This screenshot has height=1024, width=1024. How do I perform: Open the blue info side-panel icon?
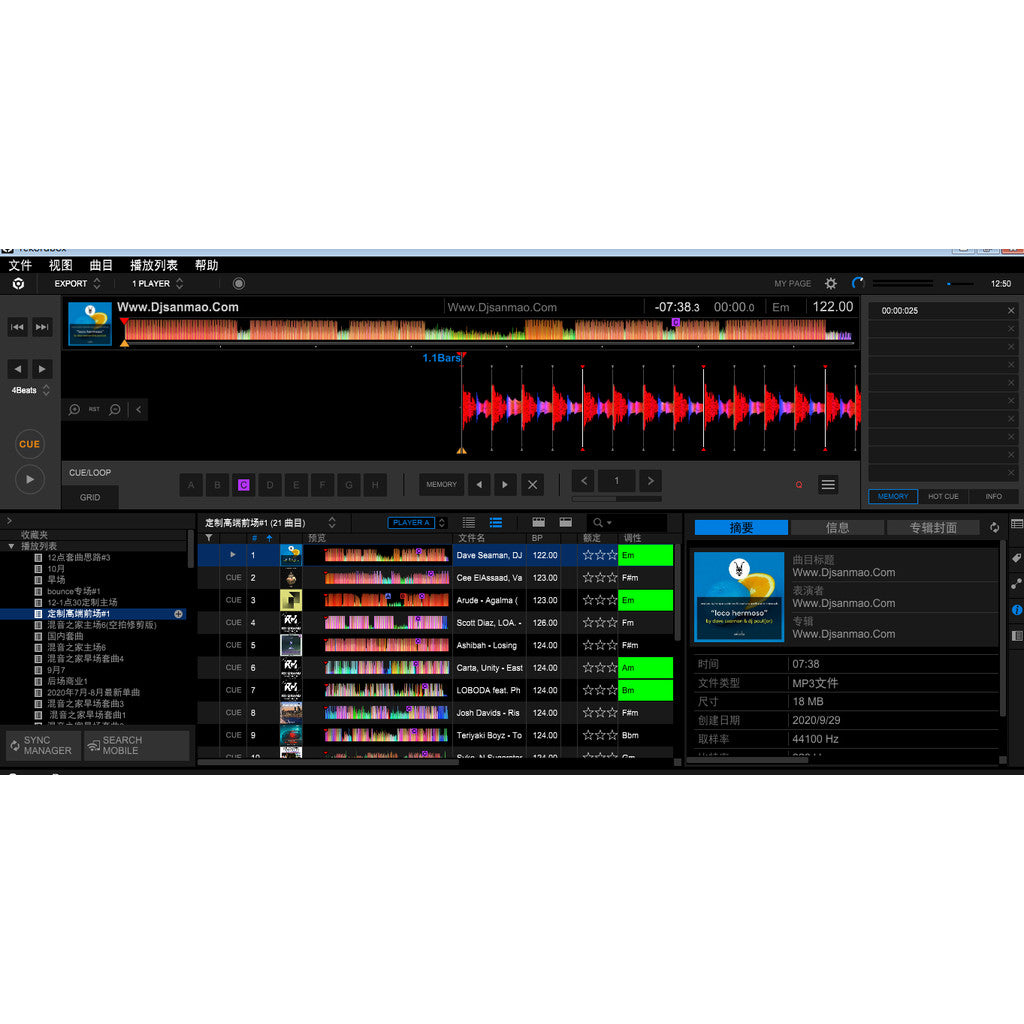point(1017,610)
